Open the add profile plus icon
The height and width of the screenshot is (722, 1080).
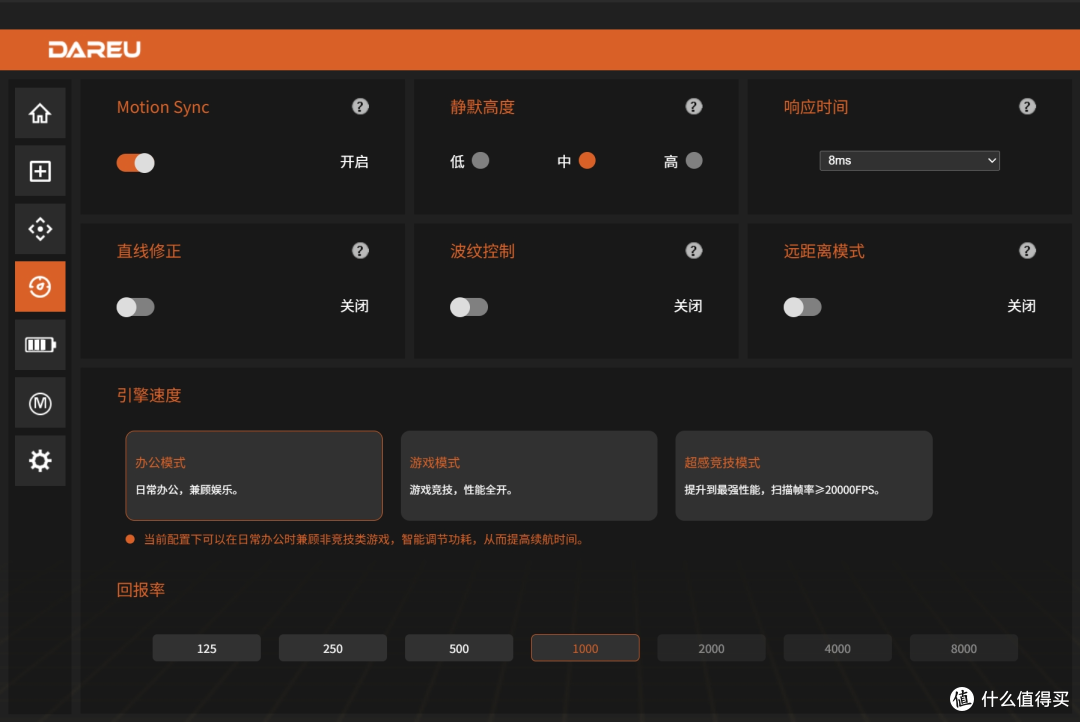(40, 171)
